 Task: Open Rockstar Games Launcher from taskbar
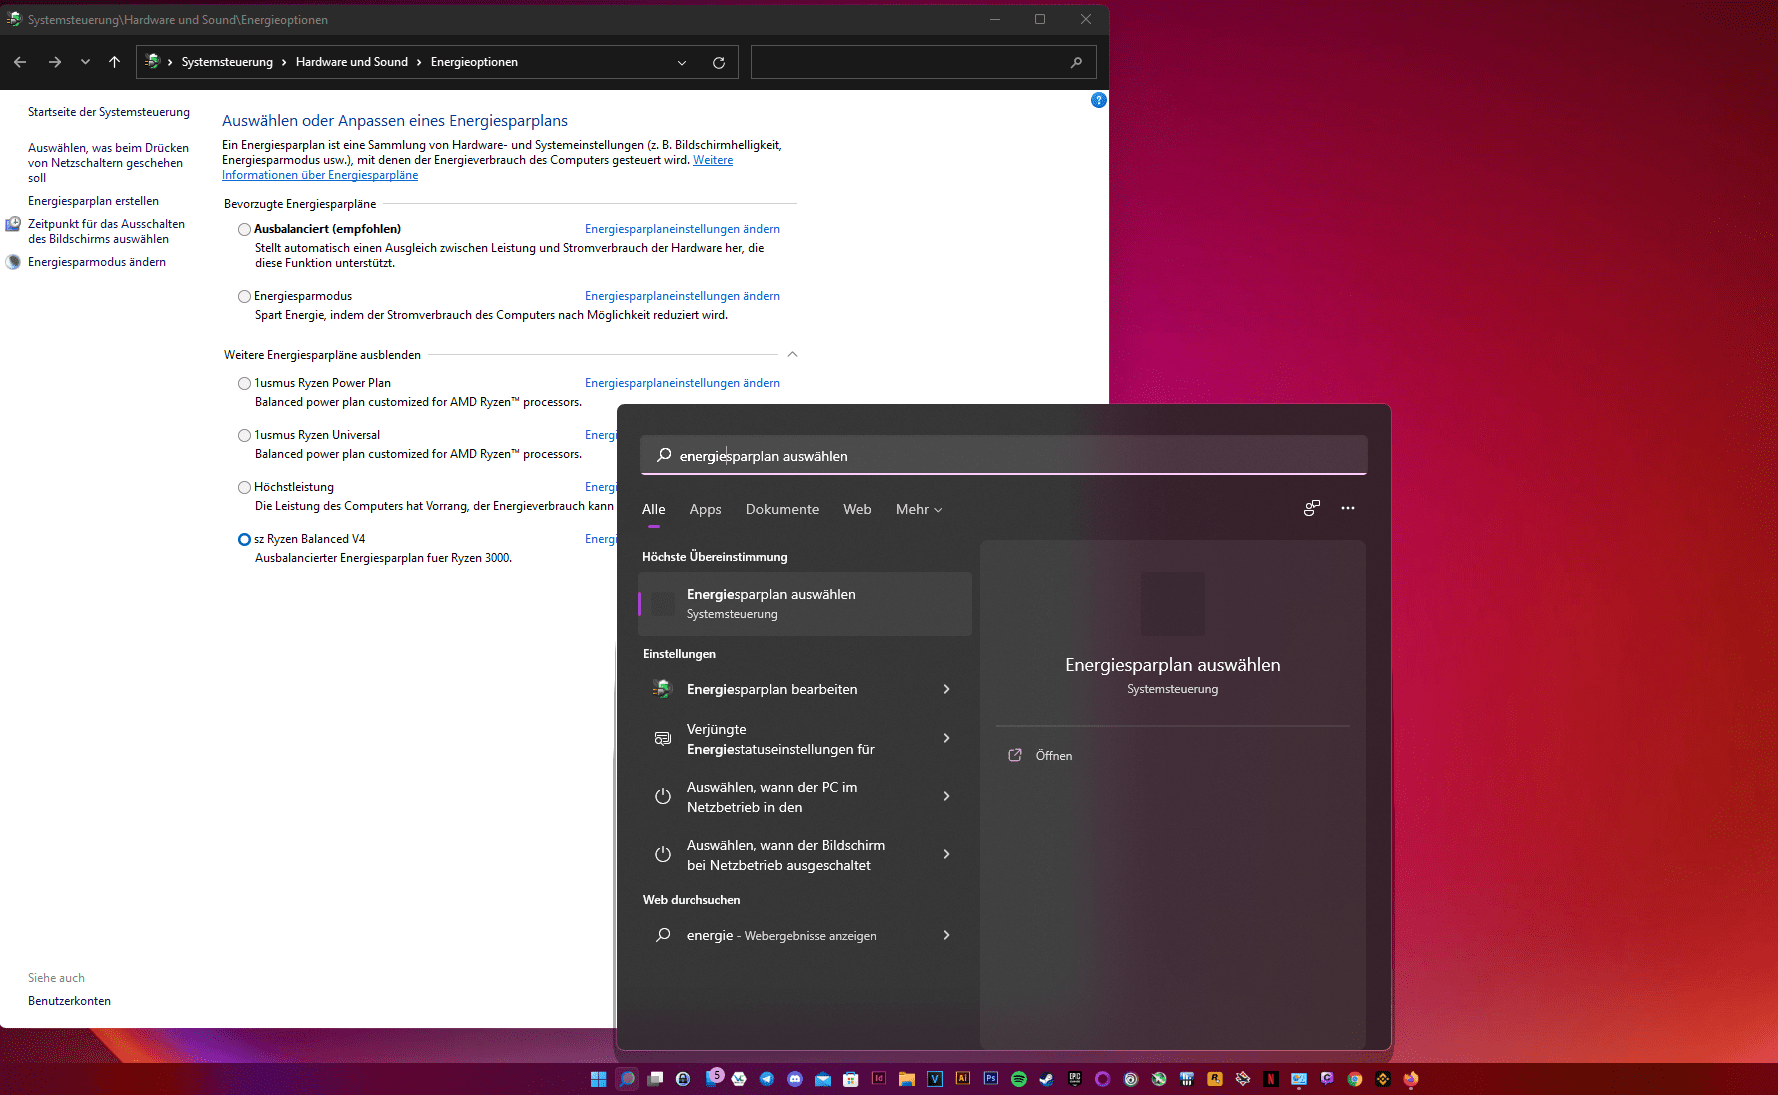point(1215,1079)
